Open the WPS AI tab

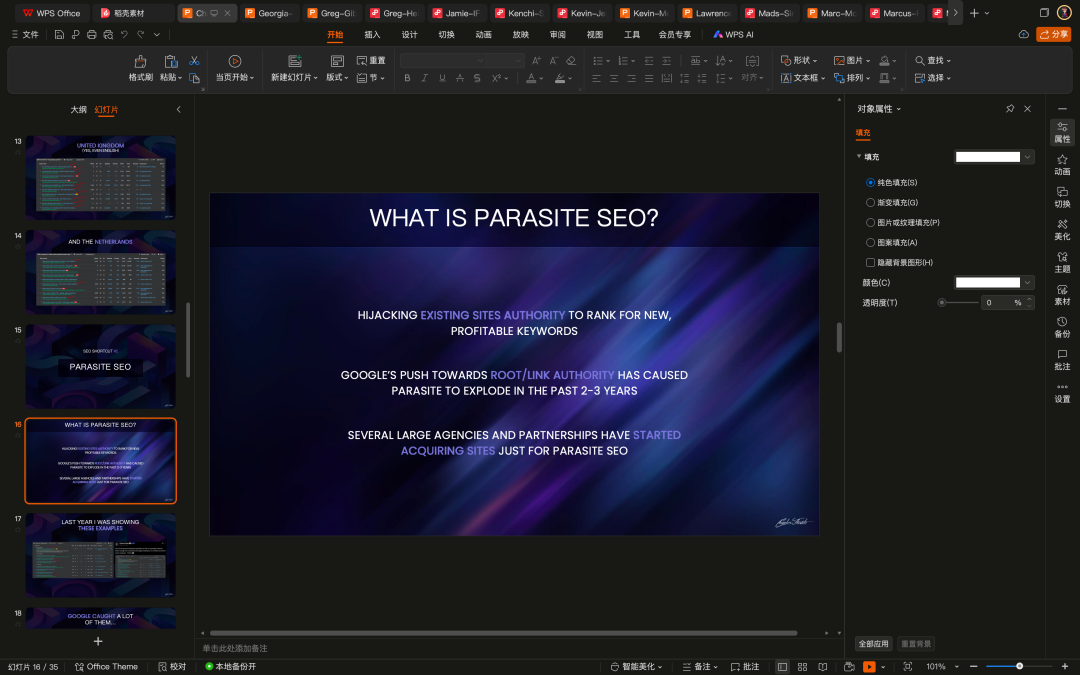click(733, 34)
